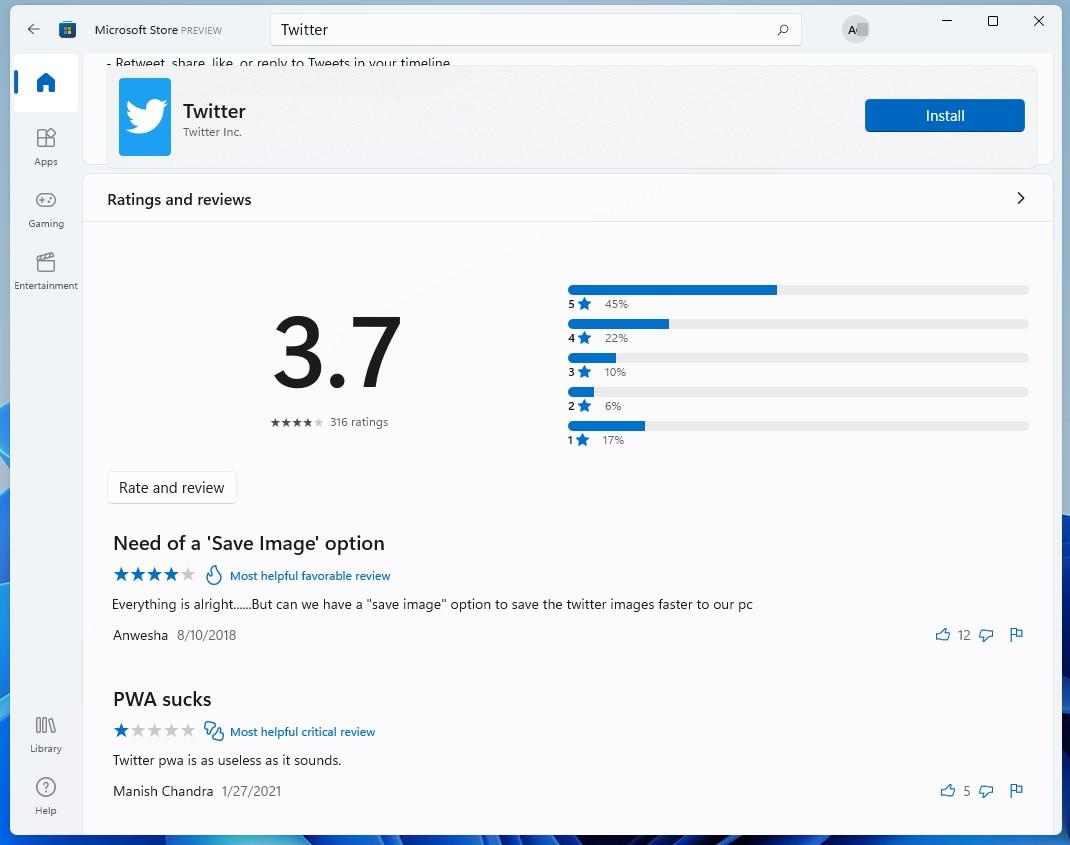
Task: Open the Entertainment section
Action: click(46, 271)
